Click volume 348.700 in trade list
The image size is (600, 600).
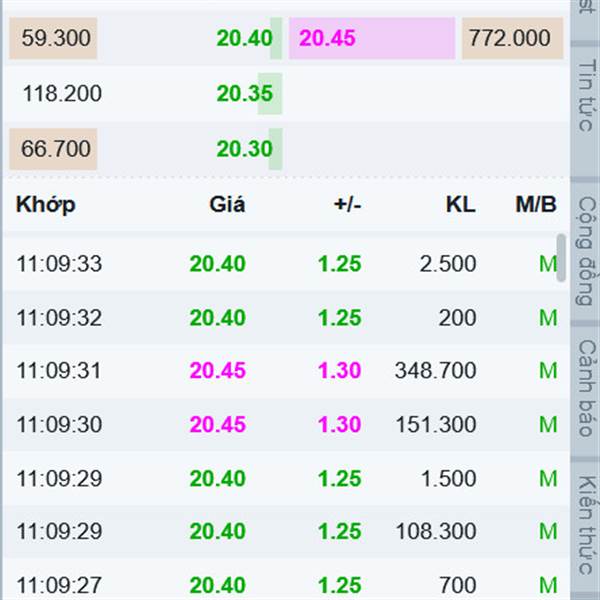pyautogui.click(x=435, y=370)
